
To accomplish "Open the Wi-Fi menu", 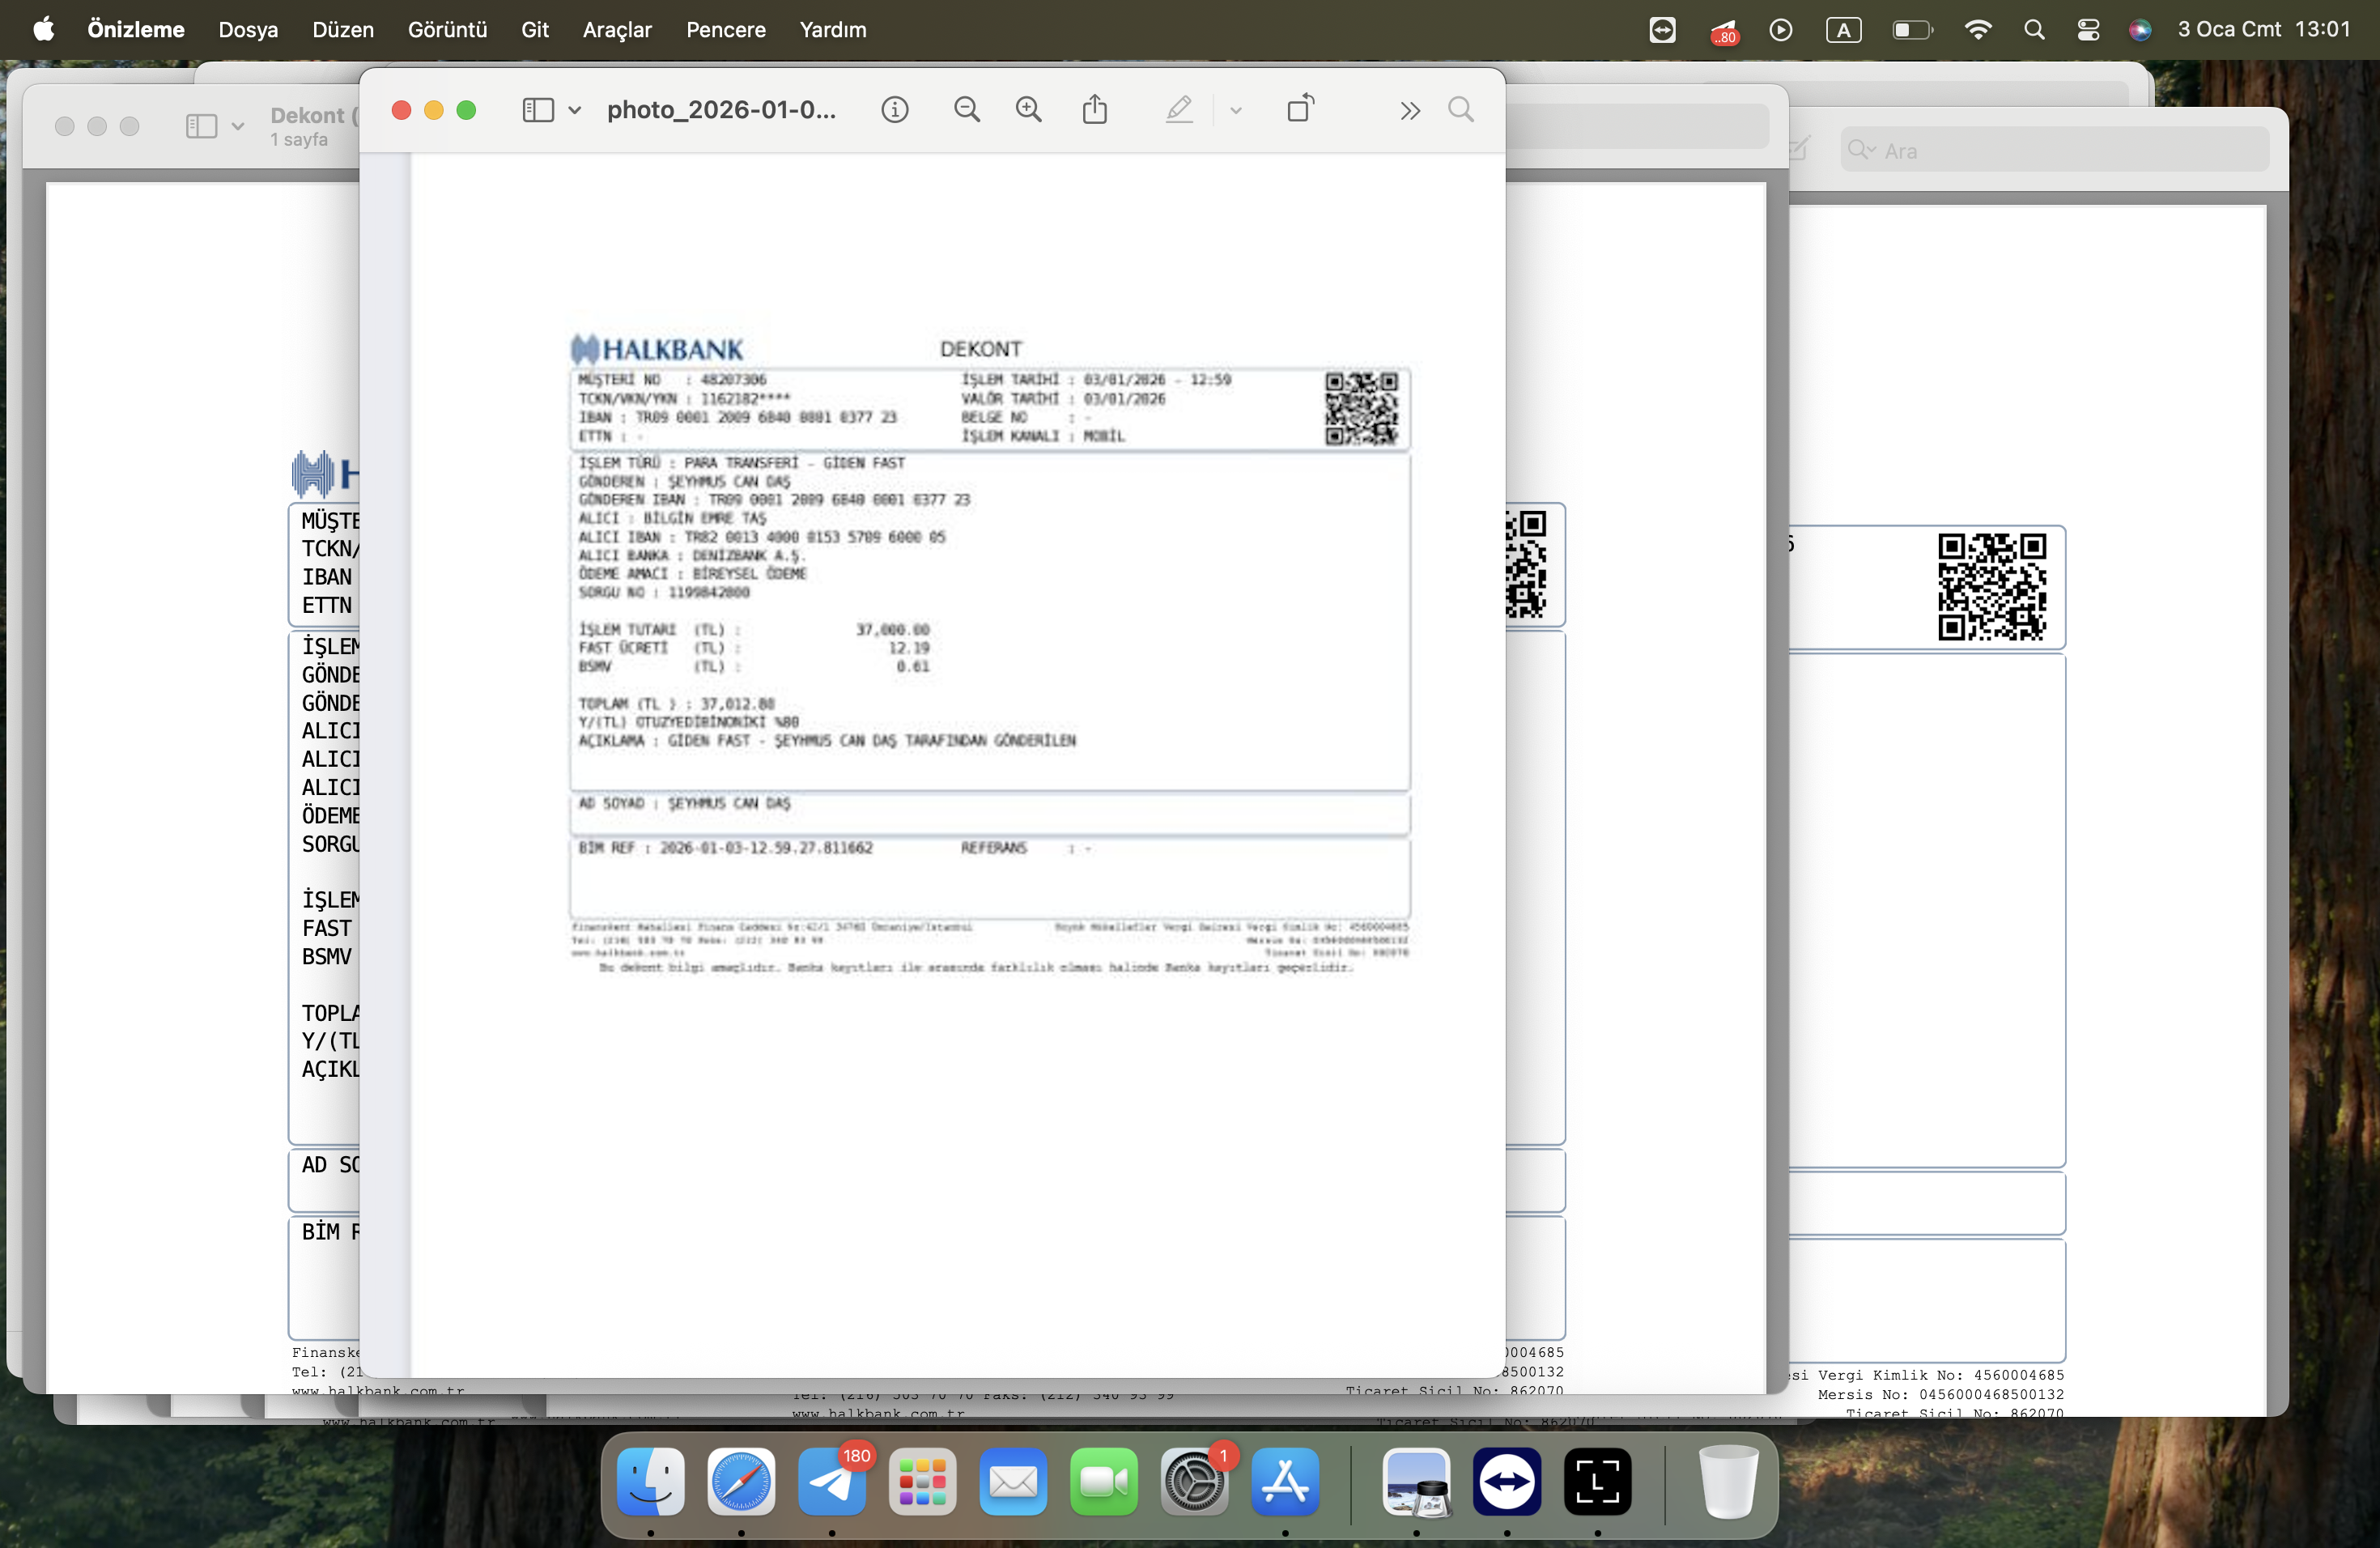I will [1978, 30].
